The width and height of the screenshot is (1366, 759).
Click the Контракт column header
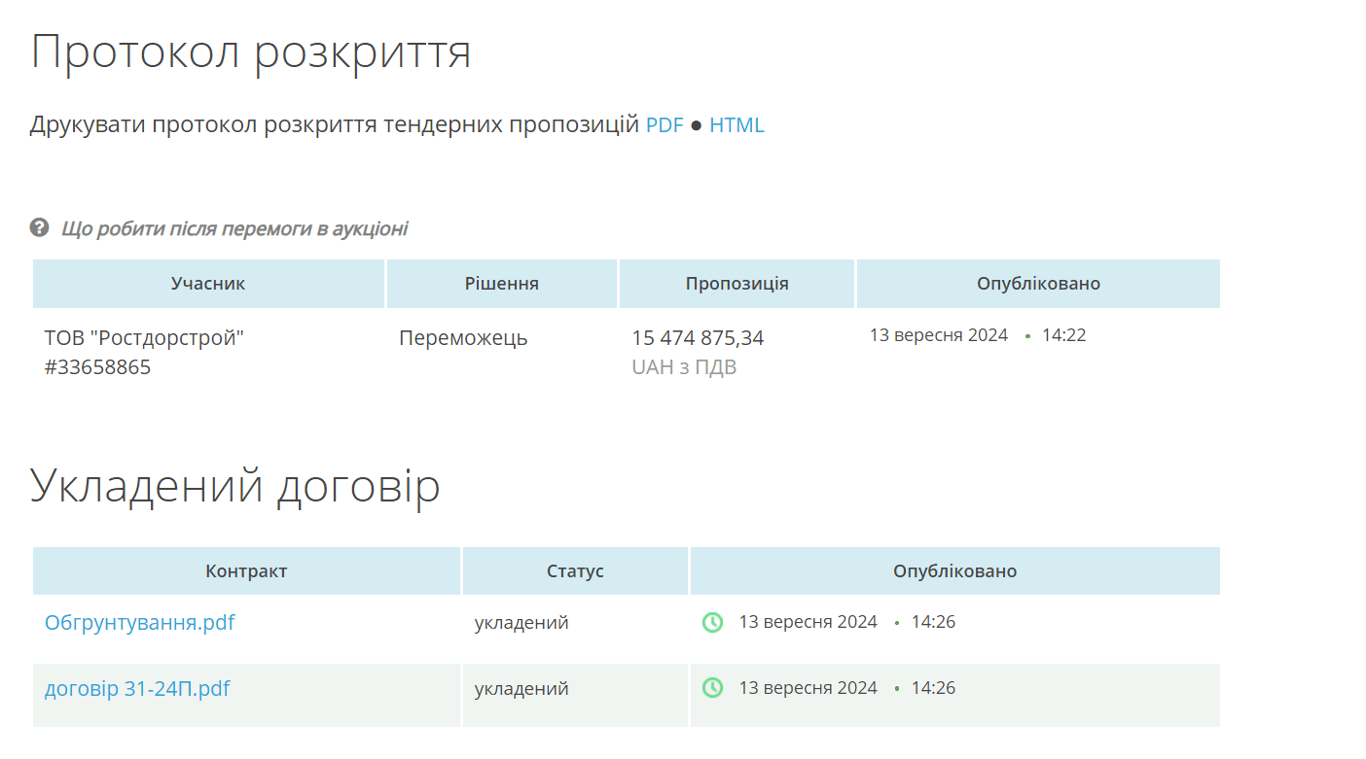(x=246, y=571)
